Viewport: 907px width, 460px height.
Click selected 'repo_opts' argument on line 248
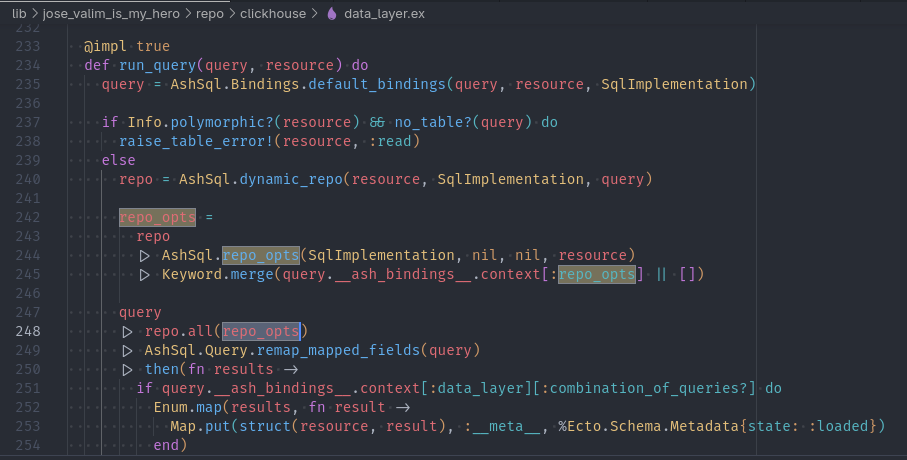coord(261,332)
